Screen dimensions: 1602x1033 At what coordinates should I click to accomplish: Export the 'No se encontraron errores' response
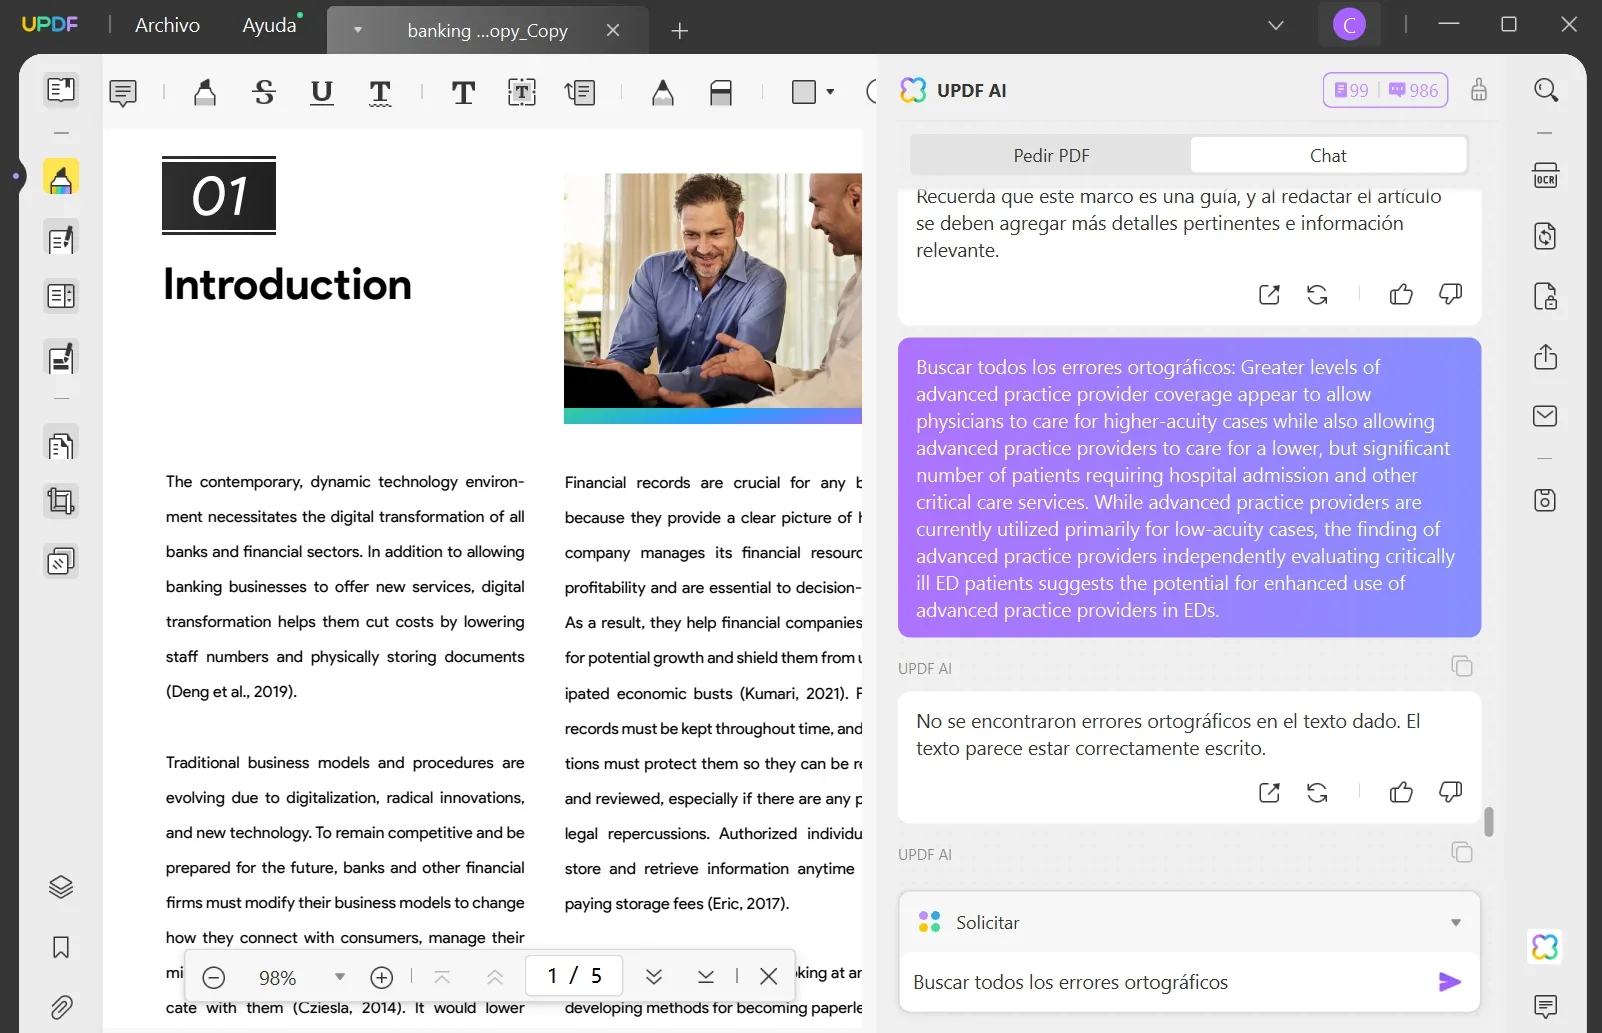[1270, 793]
